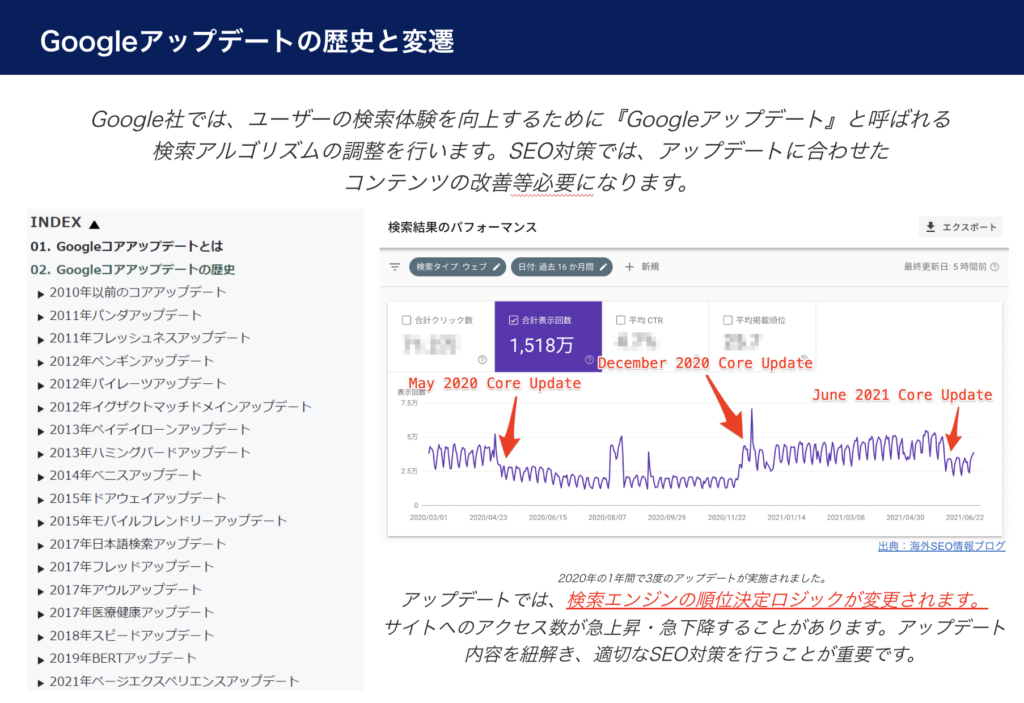1024x703 pixels.
Task: Edit date range via pencil icon
Action: [x=603, y=267]
